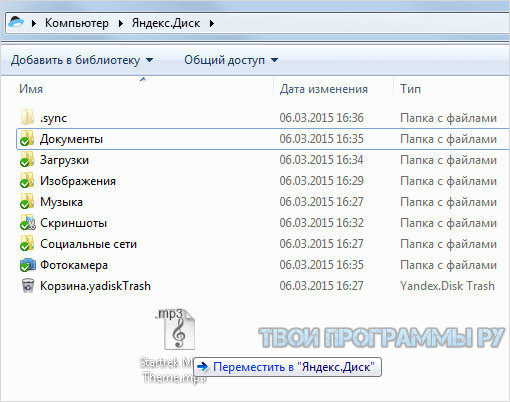Select the Документы folder icon
Viewport: 510px width, 402px height.
tap(27, 139)
